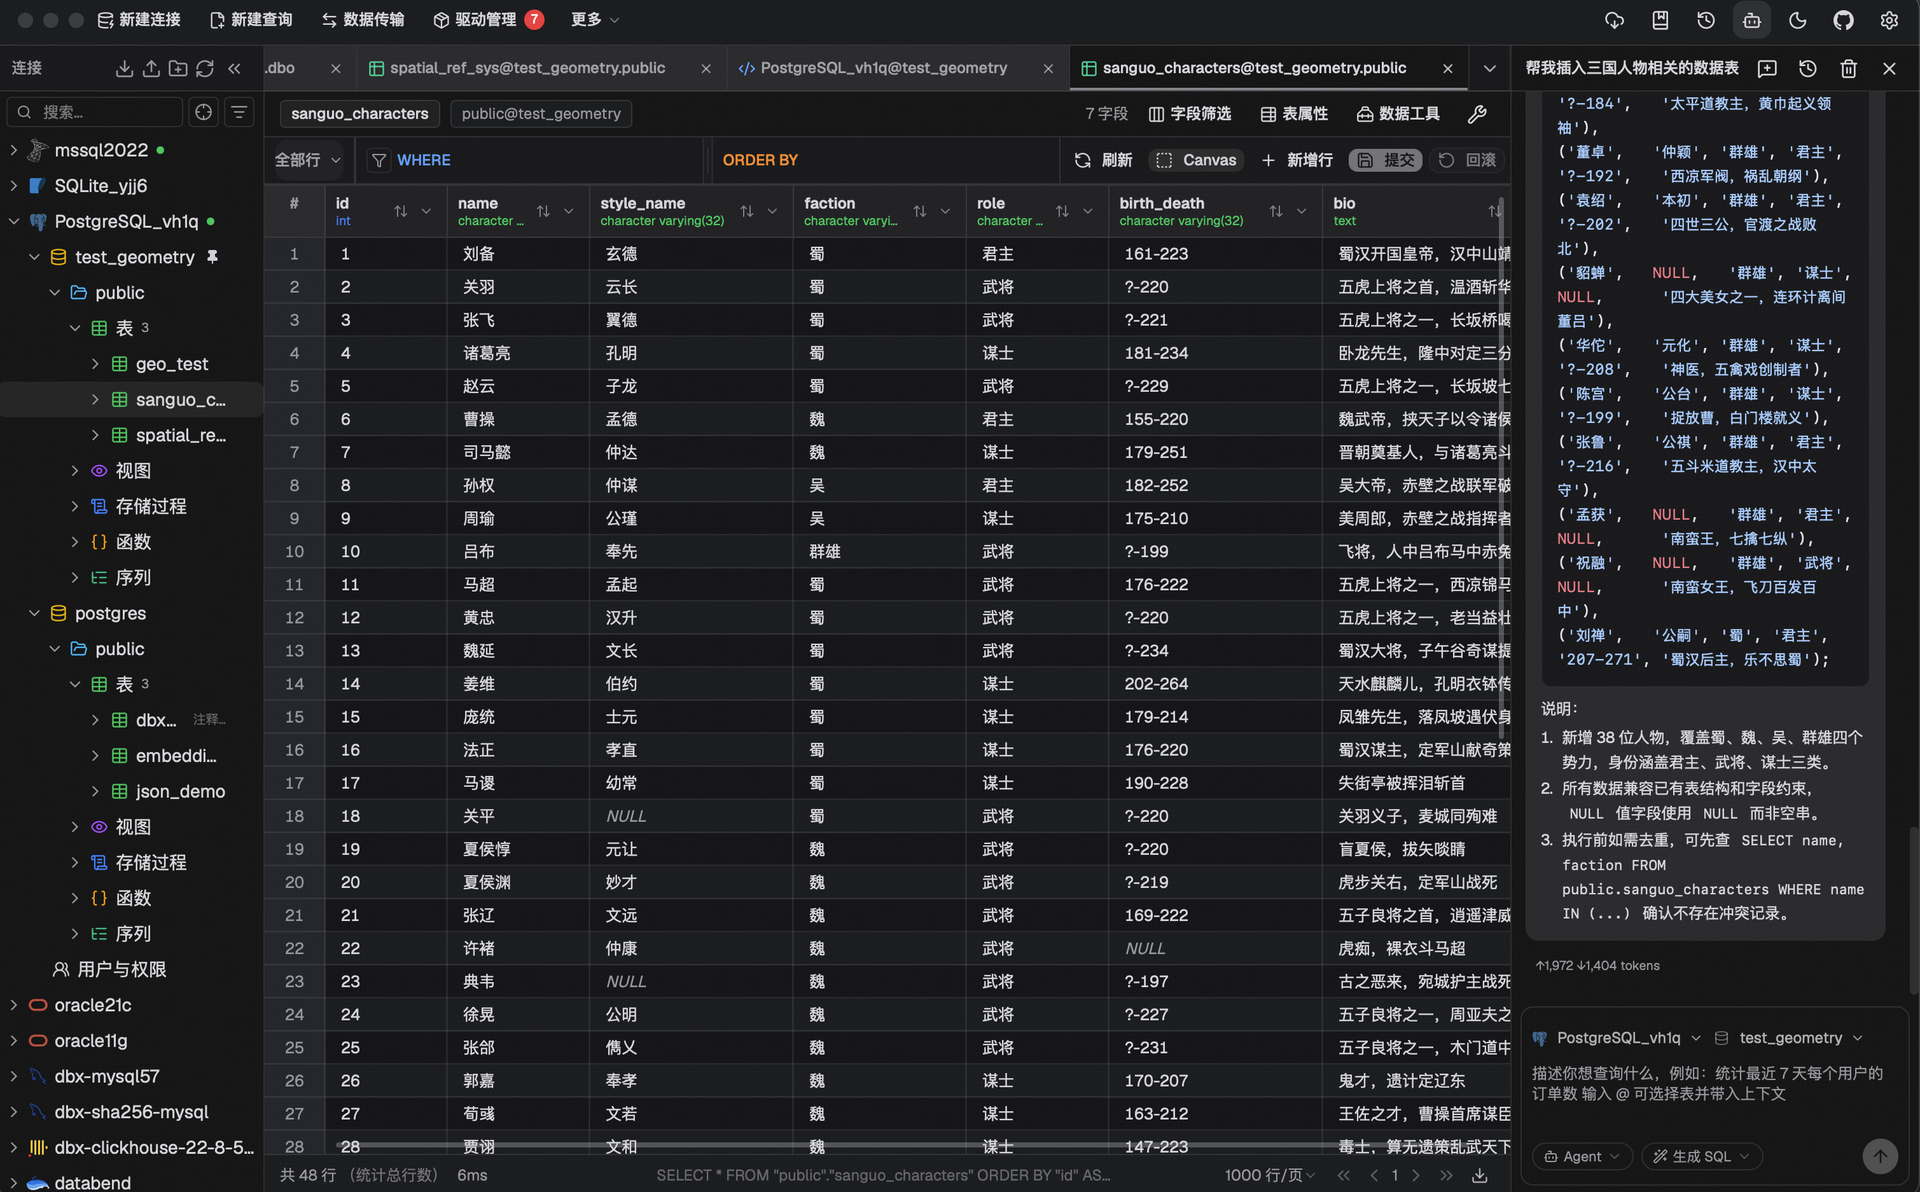The width and height of the screenshot is (1920, 1192).
Task: Click the locate current target icon
Action: pyautogui.click(x=204, y=112)
